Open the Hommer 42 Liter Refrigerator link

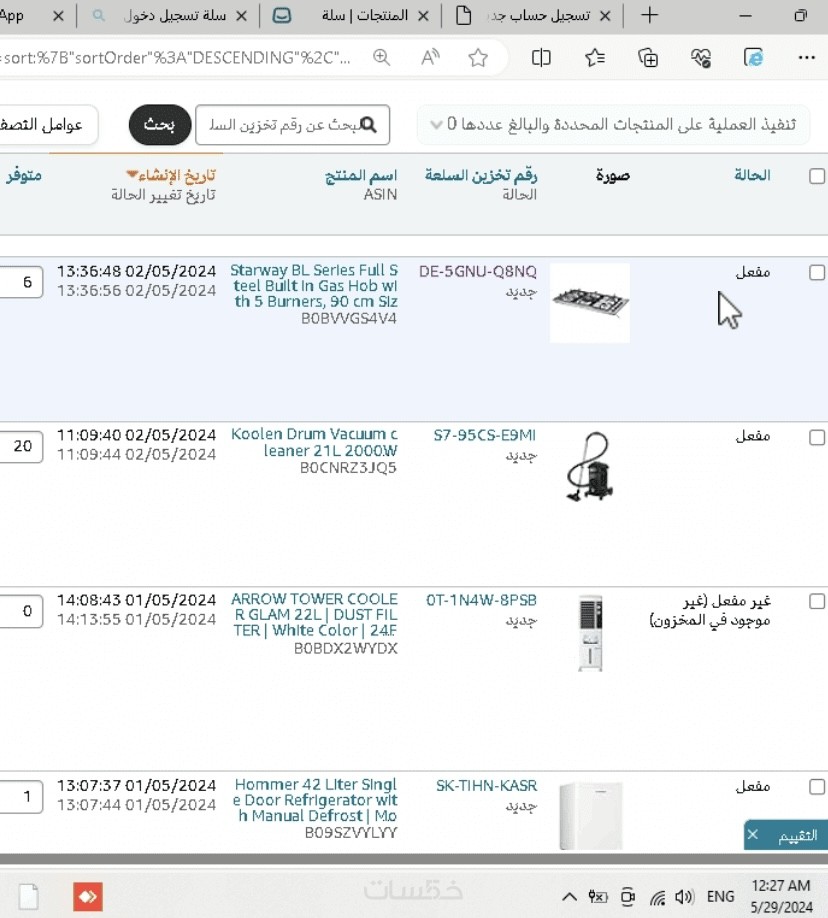click(x=315, y=800)
